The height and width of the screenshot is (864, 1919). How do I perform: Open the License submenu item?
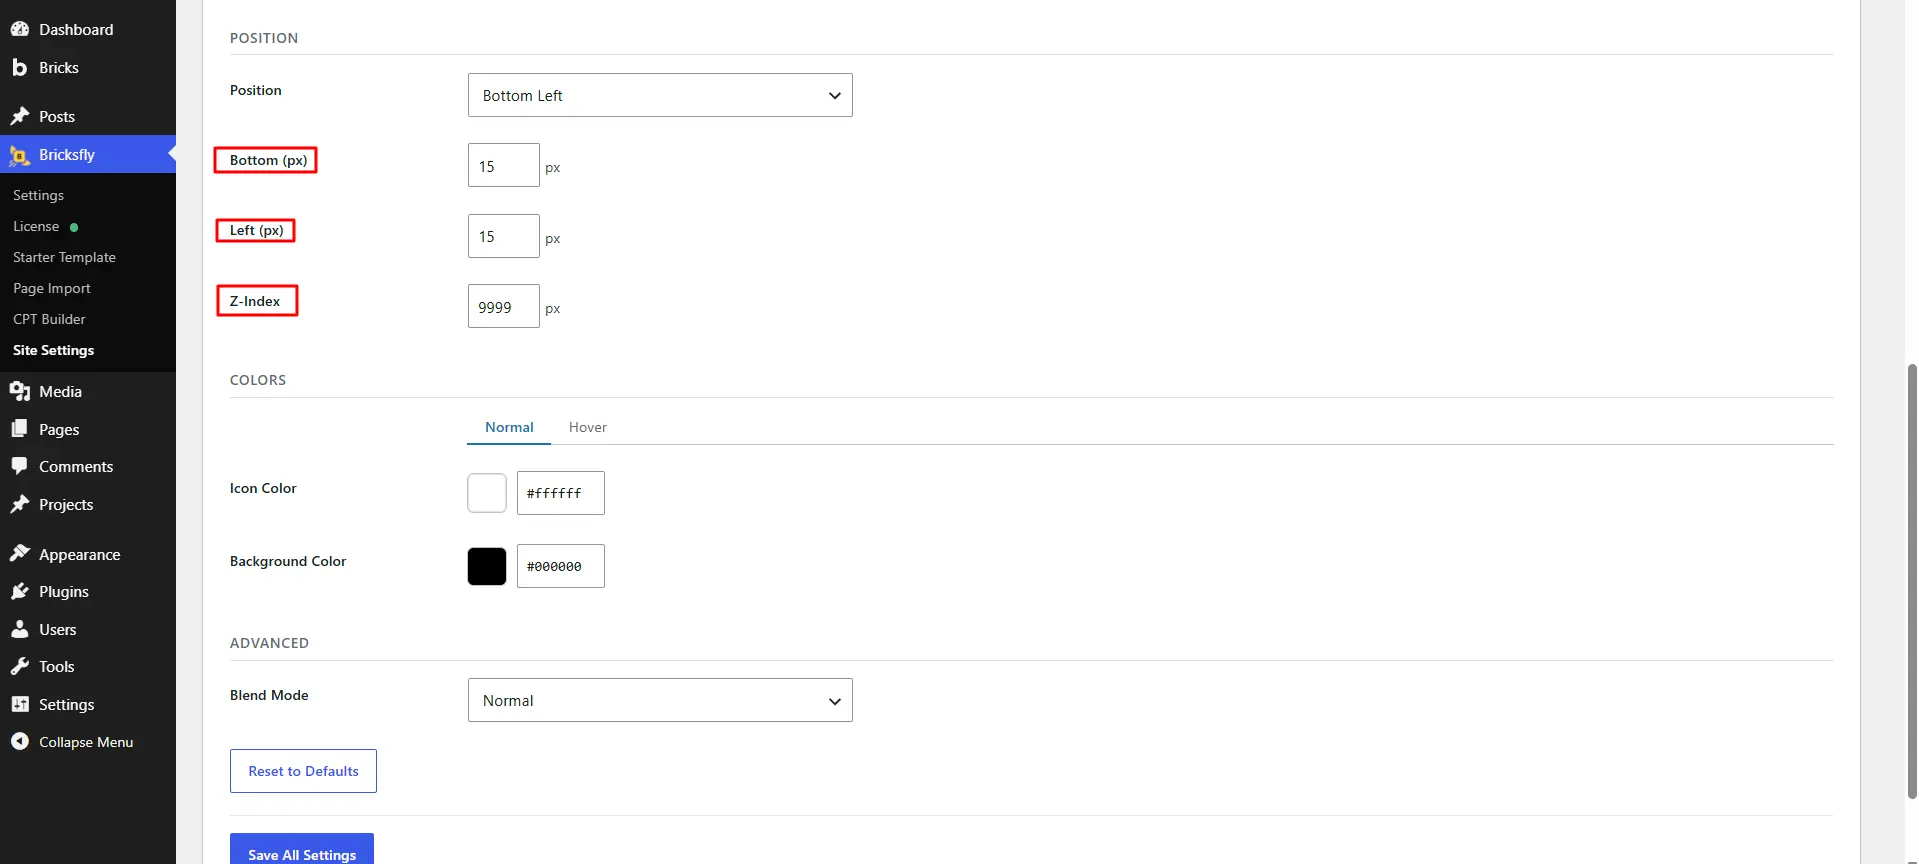click(36, 226)
